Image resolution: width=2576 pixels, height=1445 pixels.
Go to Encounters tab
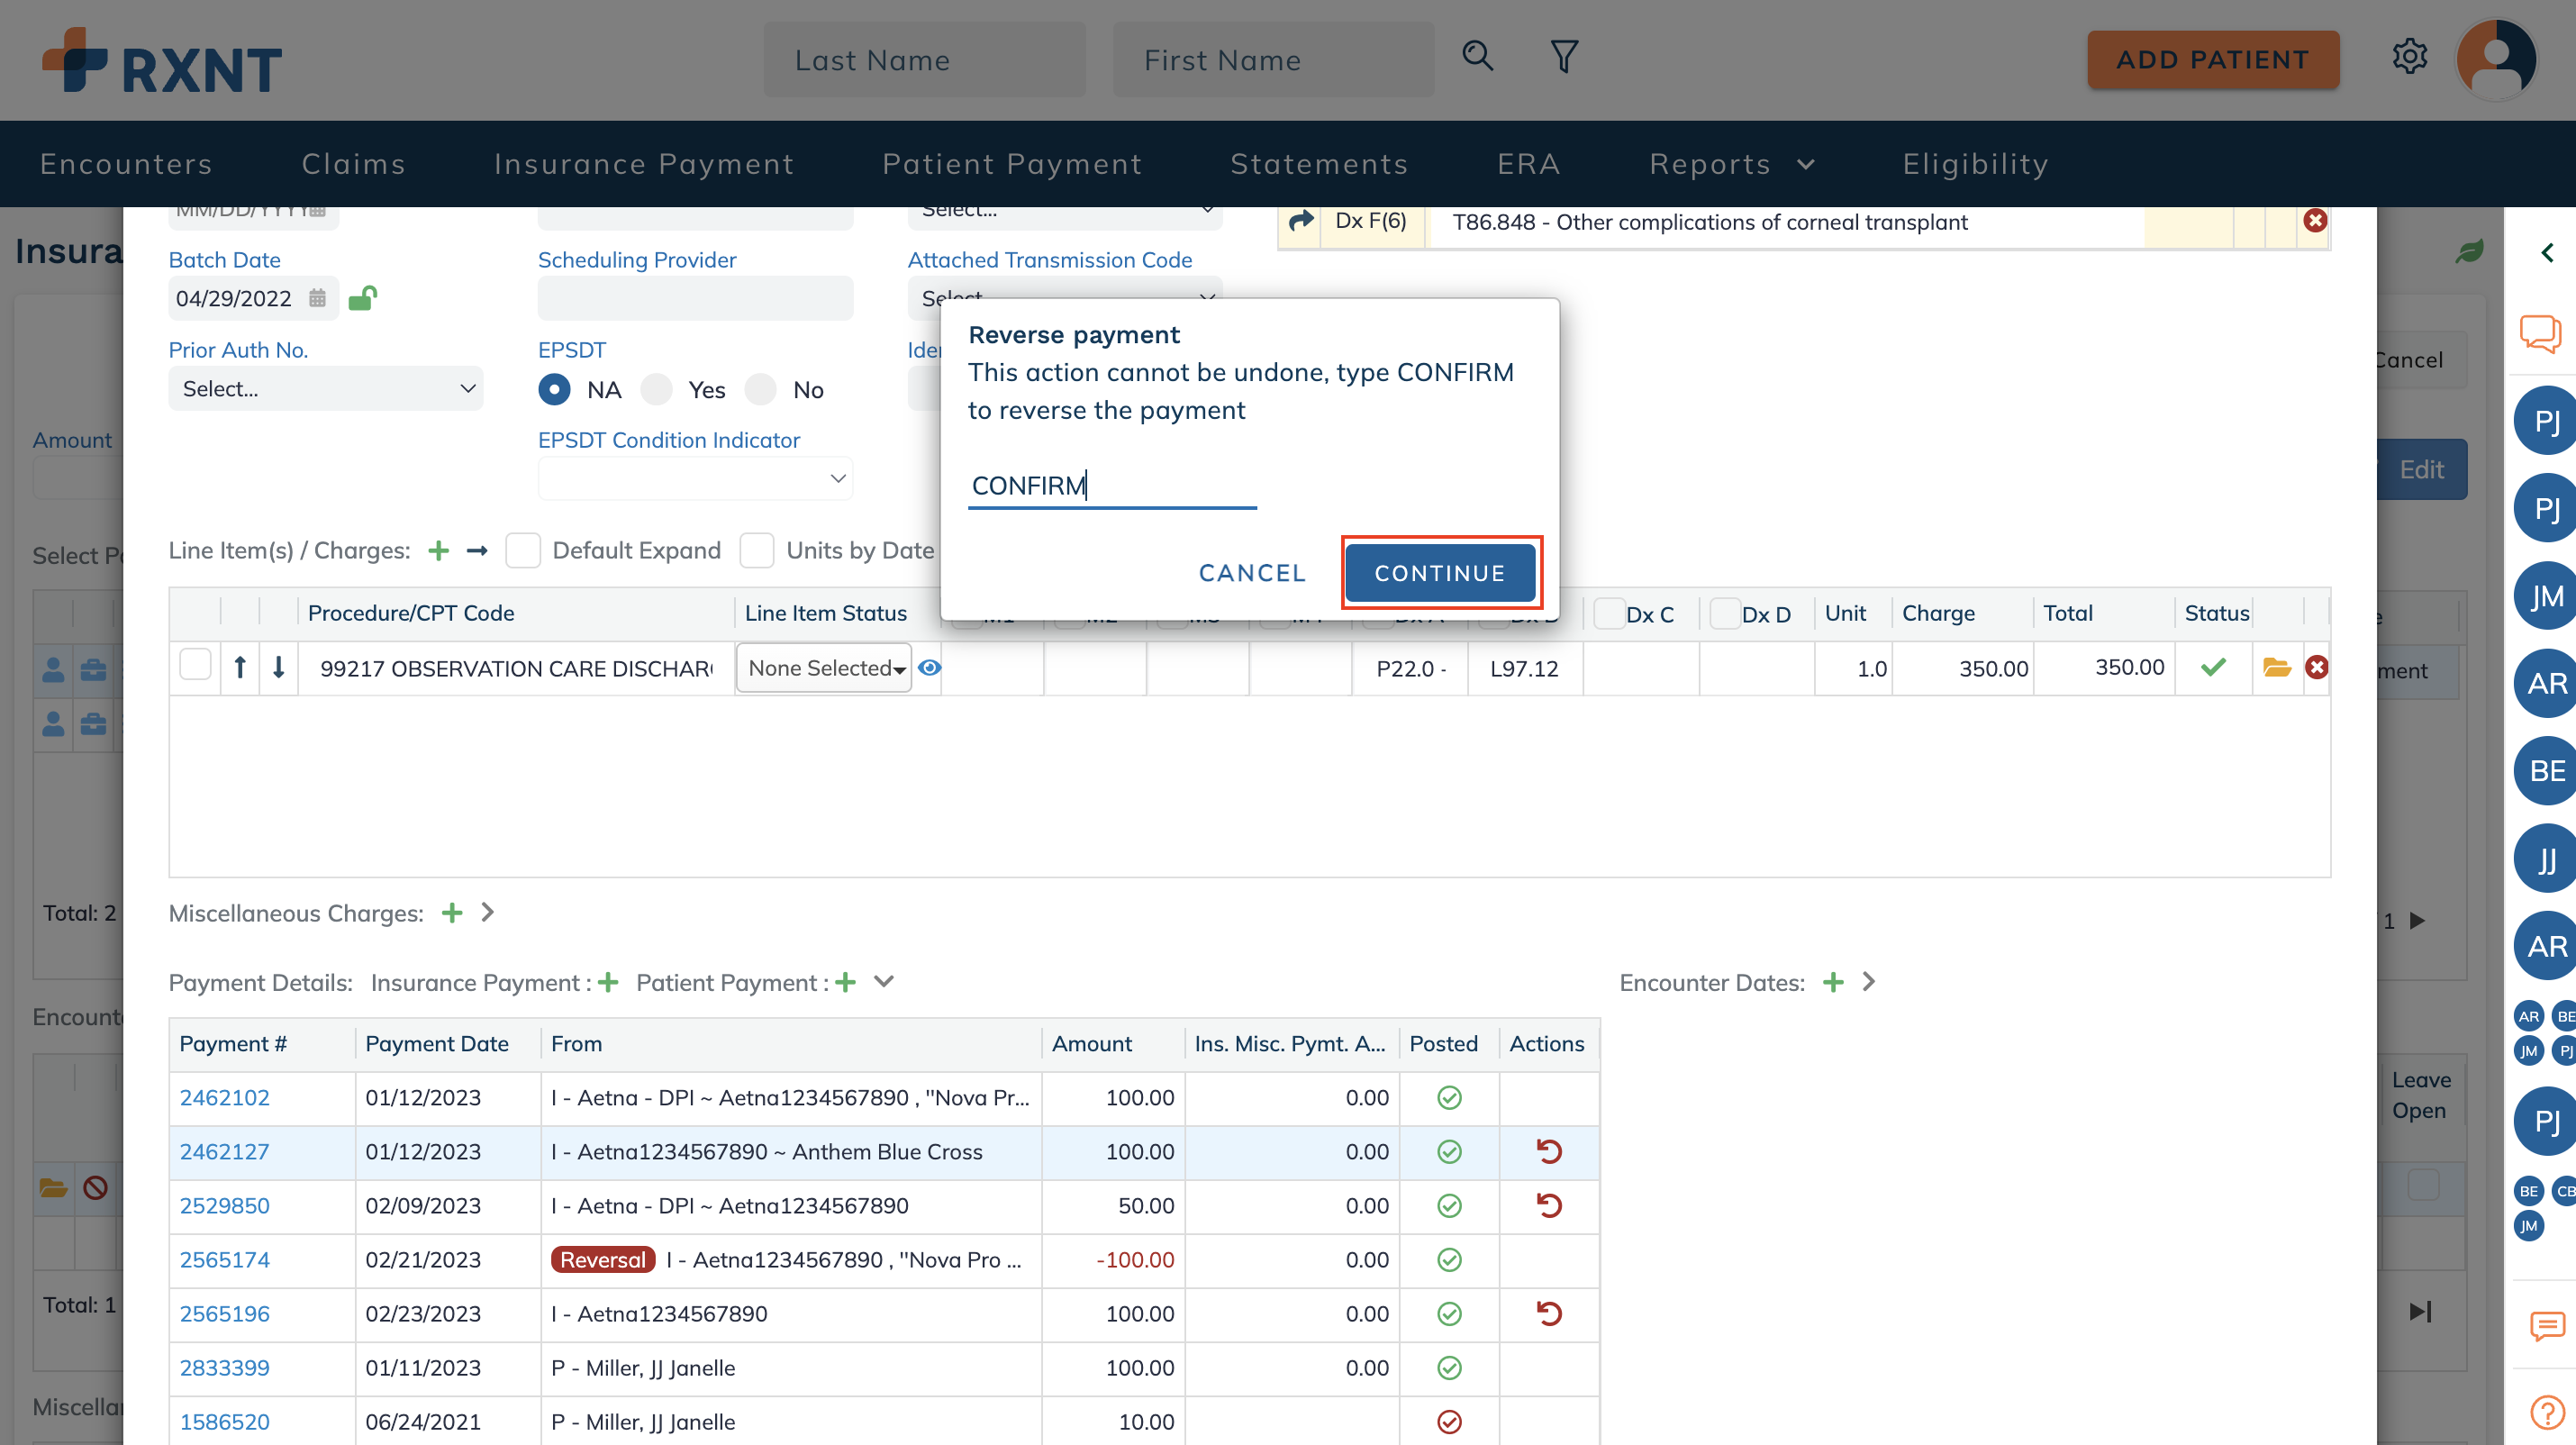point(126,164)
